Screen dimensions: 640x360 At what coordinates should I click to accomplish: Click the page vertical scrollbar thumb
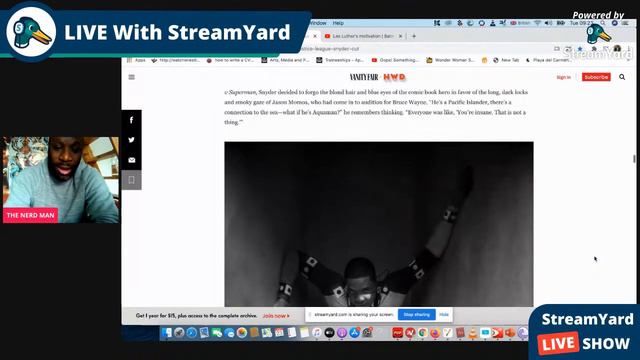pos(634,159)
